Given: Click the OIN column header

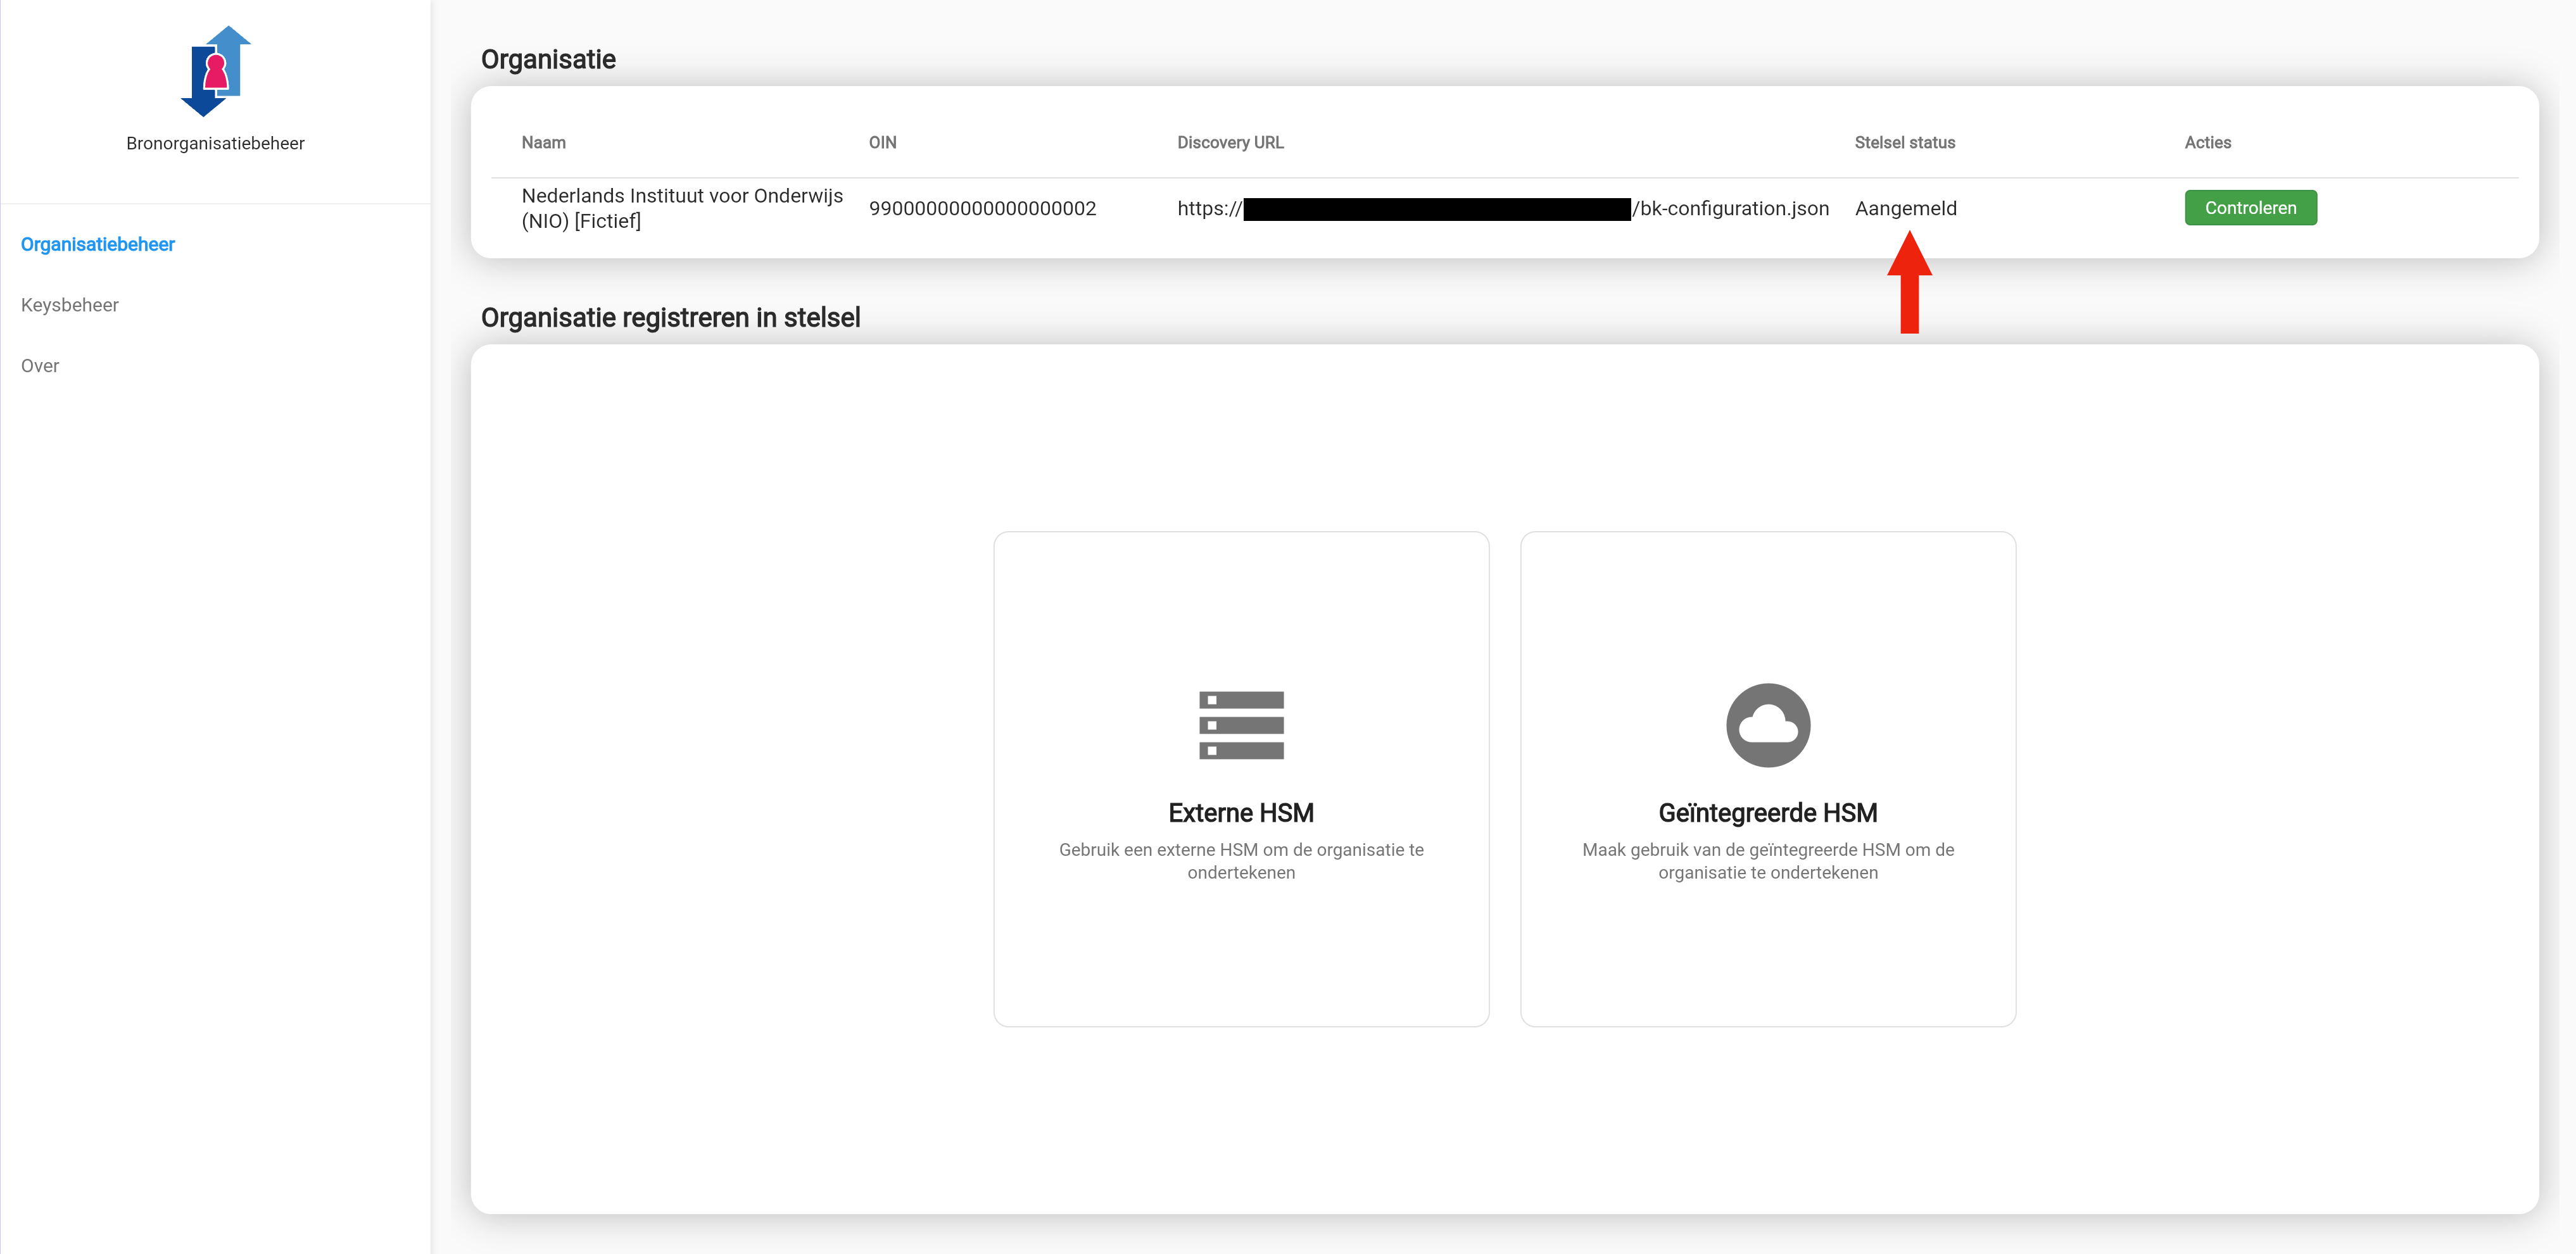Looking at the screenshot, I should point(881,142).
